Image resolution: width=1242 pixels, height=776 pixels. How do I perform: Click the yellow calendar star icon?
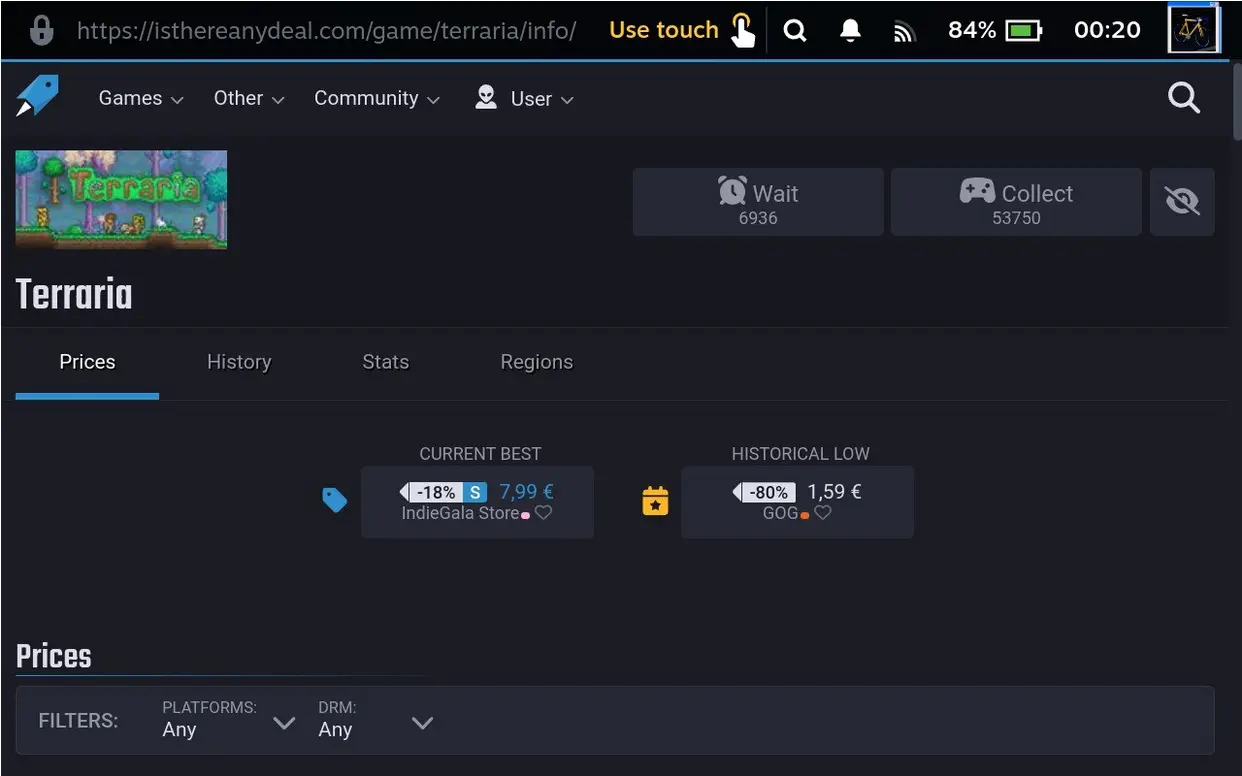pos(655,501)
